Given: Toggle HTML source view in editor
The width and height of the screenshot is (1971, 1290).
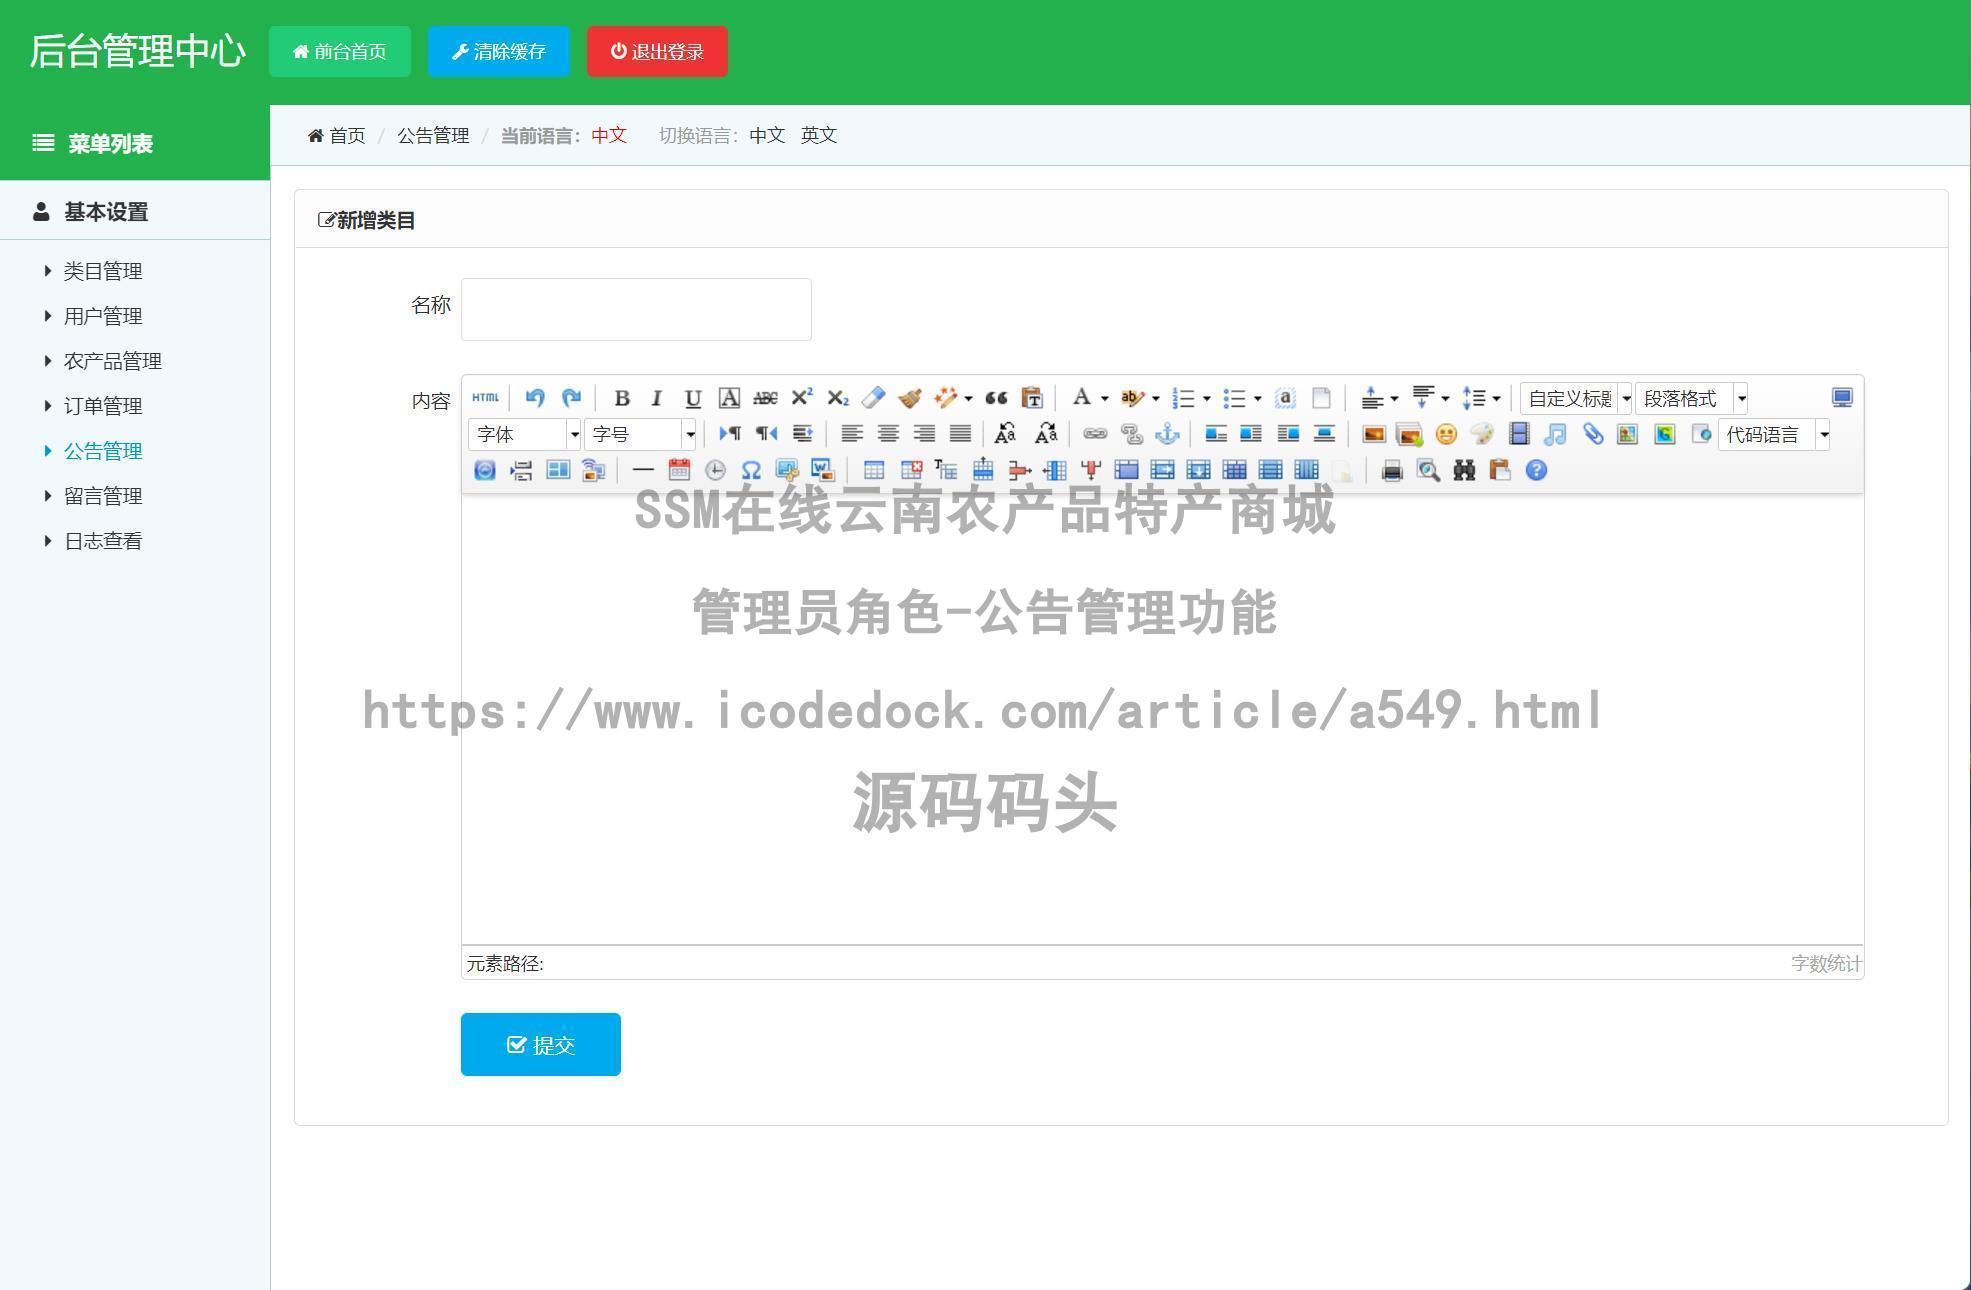Looking at the screenshot, I should [485, 398].
